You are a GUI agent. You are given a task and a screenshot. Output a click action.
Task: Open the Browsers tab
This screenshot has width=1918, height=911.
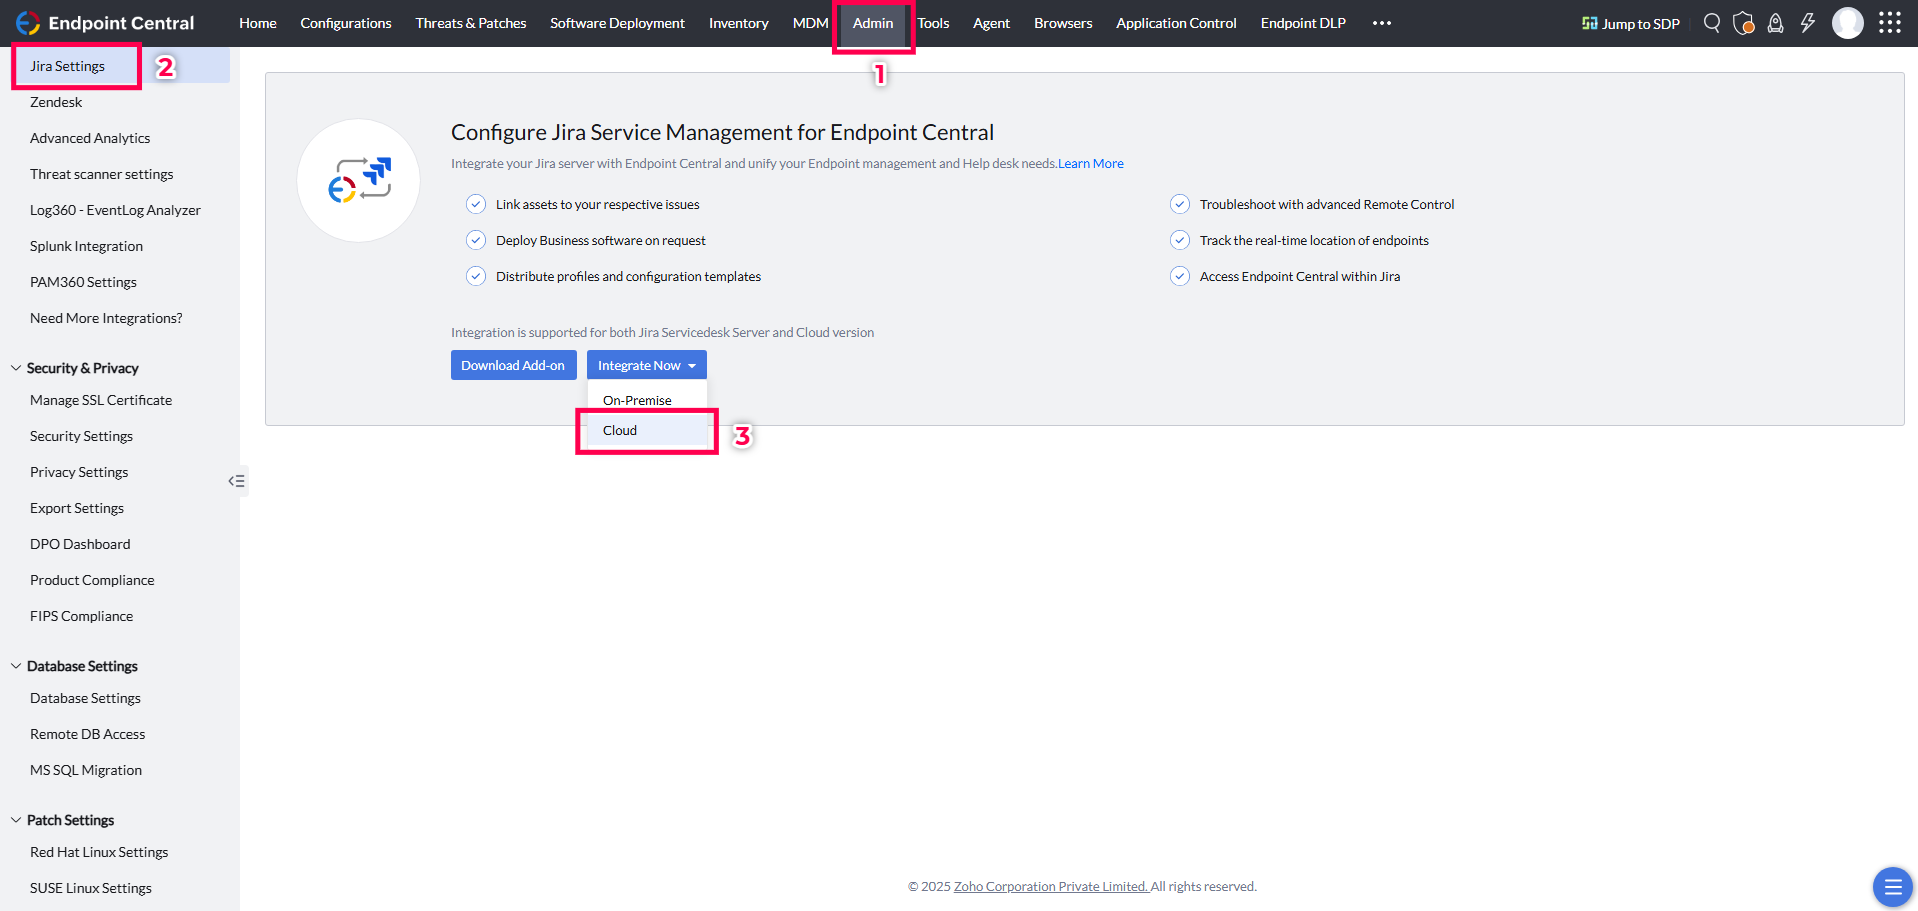[1063, 23]
